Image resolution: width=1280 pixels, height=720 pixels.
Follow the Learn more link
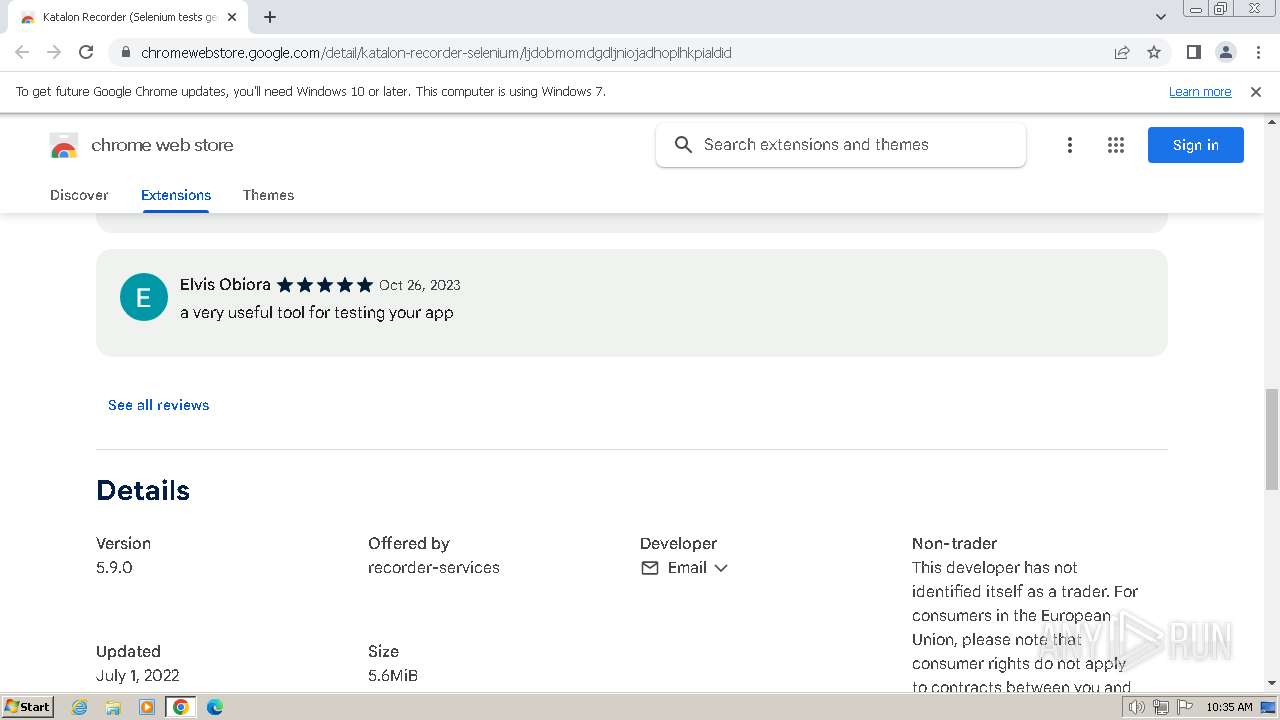point(1200,91)
